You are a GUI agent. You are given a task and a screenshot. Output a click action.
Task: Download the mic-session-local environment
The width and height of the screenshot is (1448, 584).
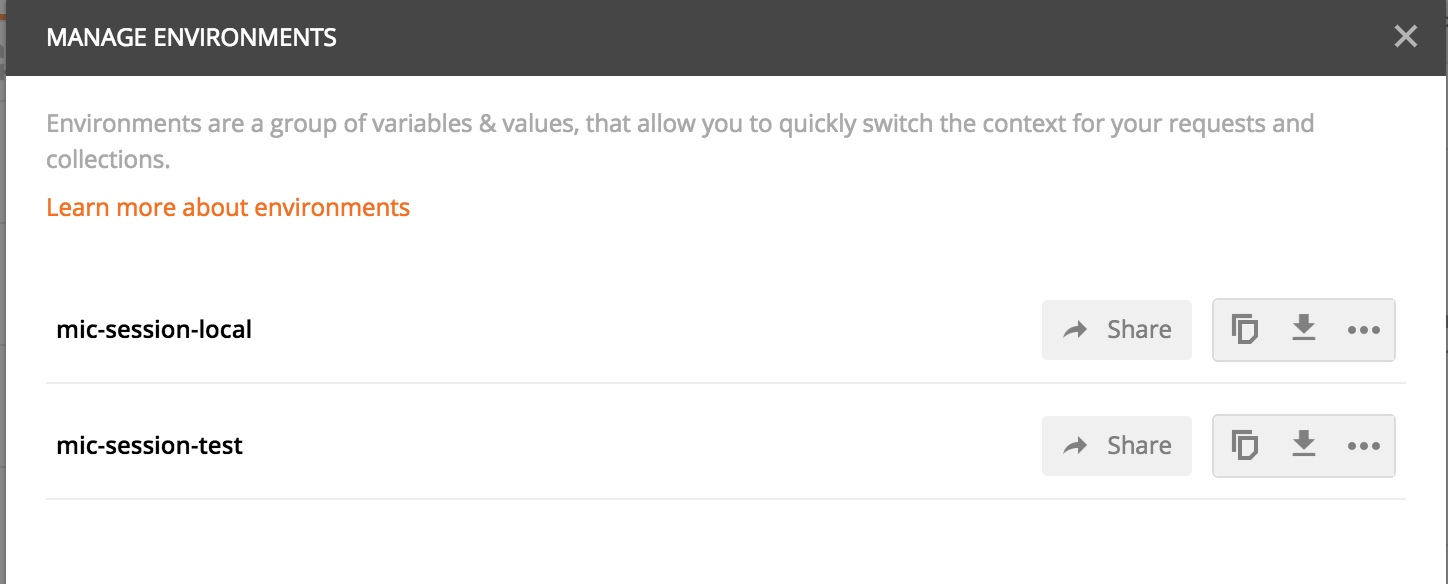click(x=1303, y=328)
